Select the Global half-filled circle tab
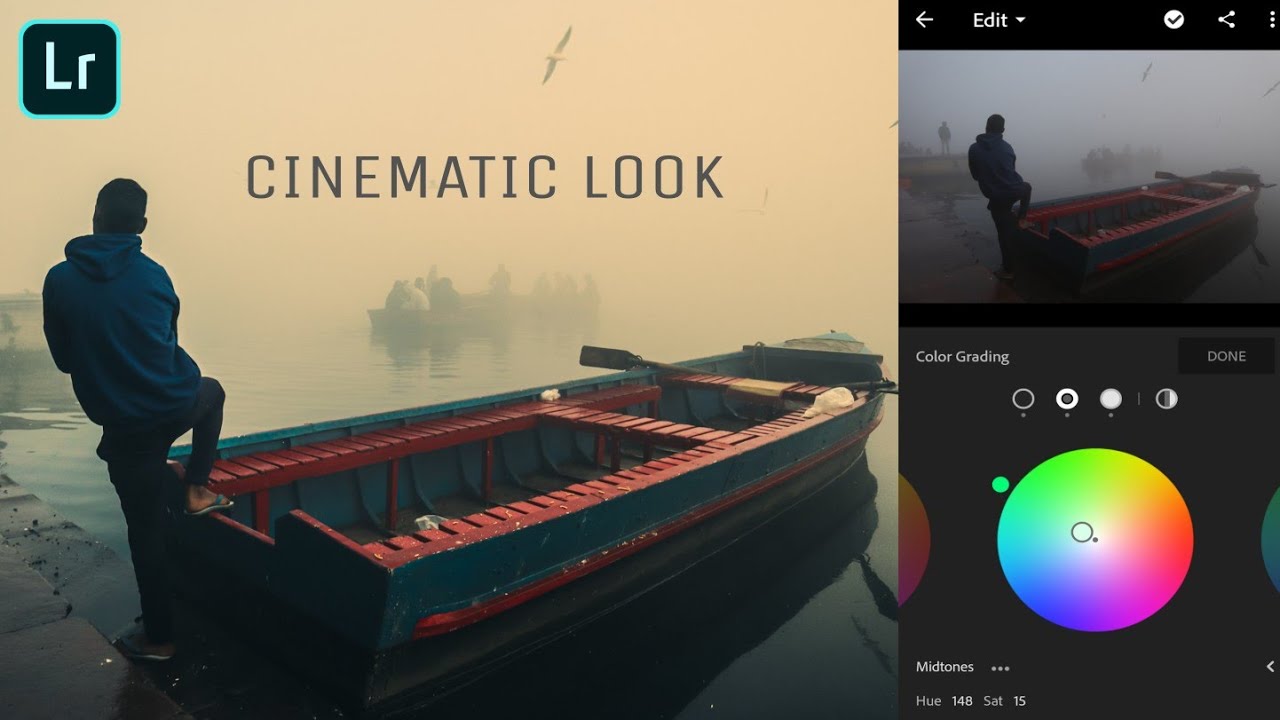The width and height of the screenshot is (1280, 720). pos(1166,399)
